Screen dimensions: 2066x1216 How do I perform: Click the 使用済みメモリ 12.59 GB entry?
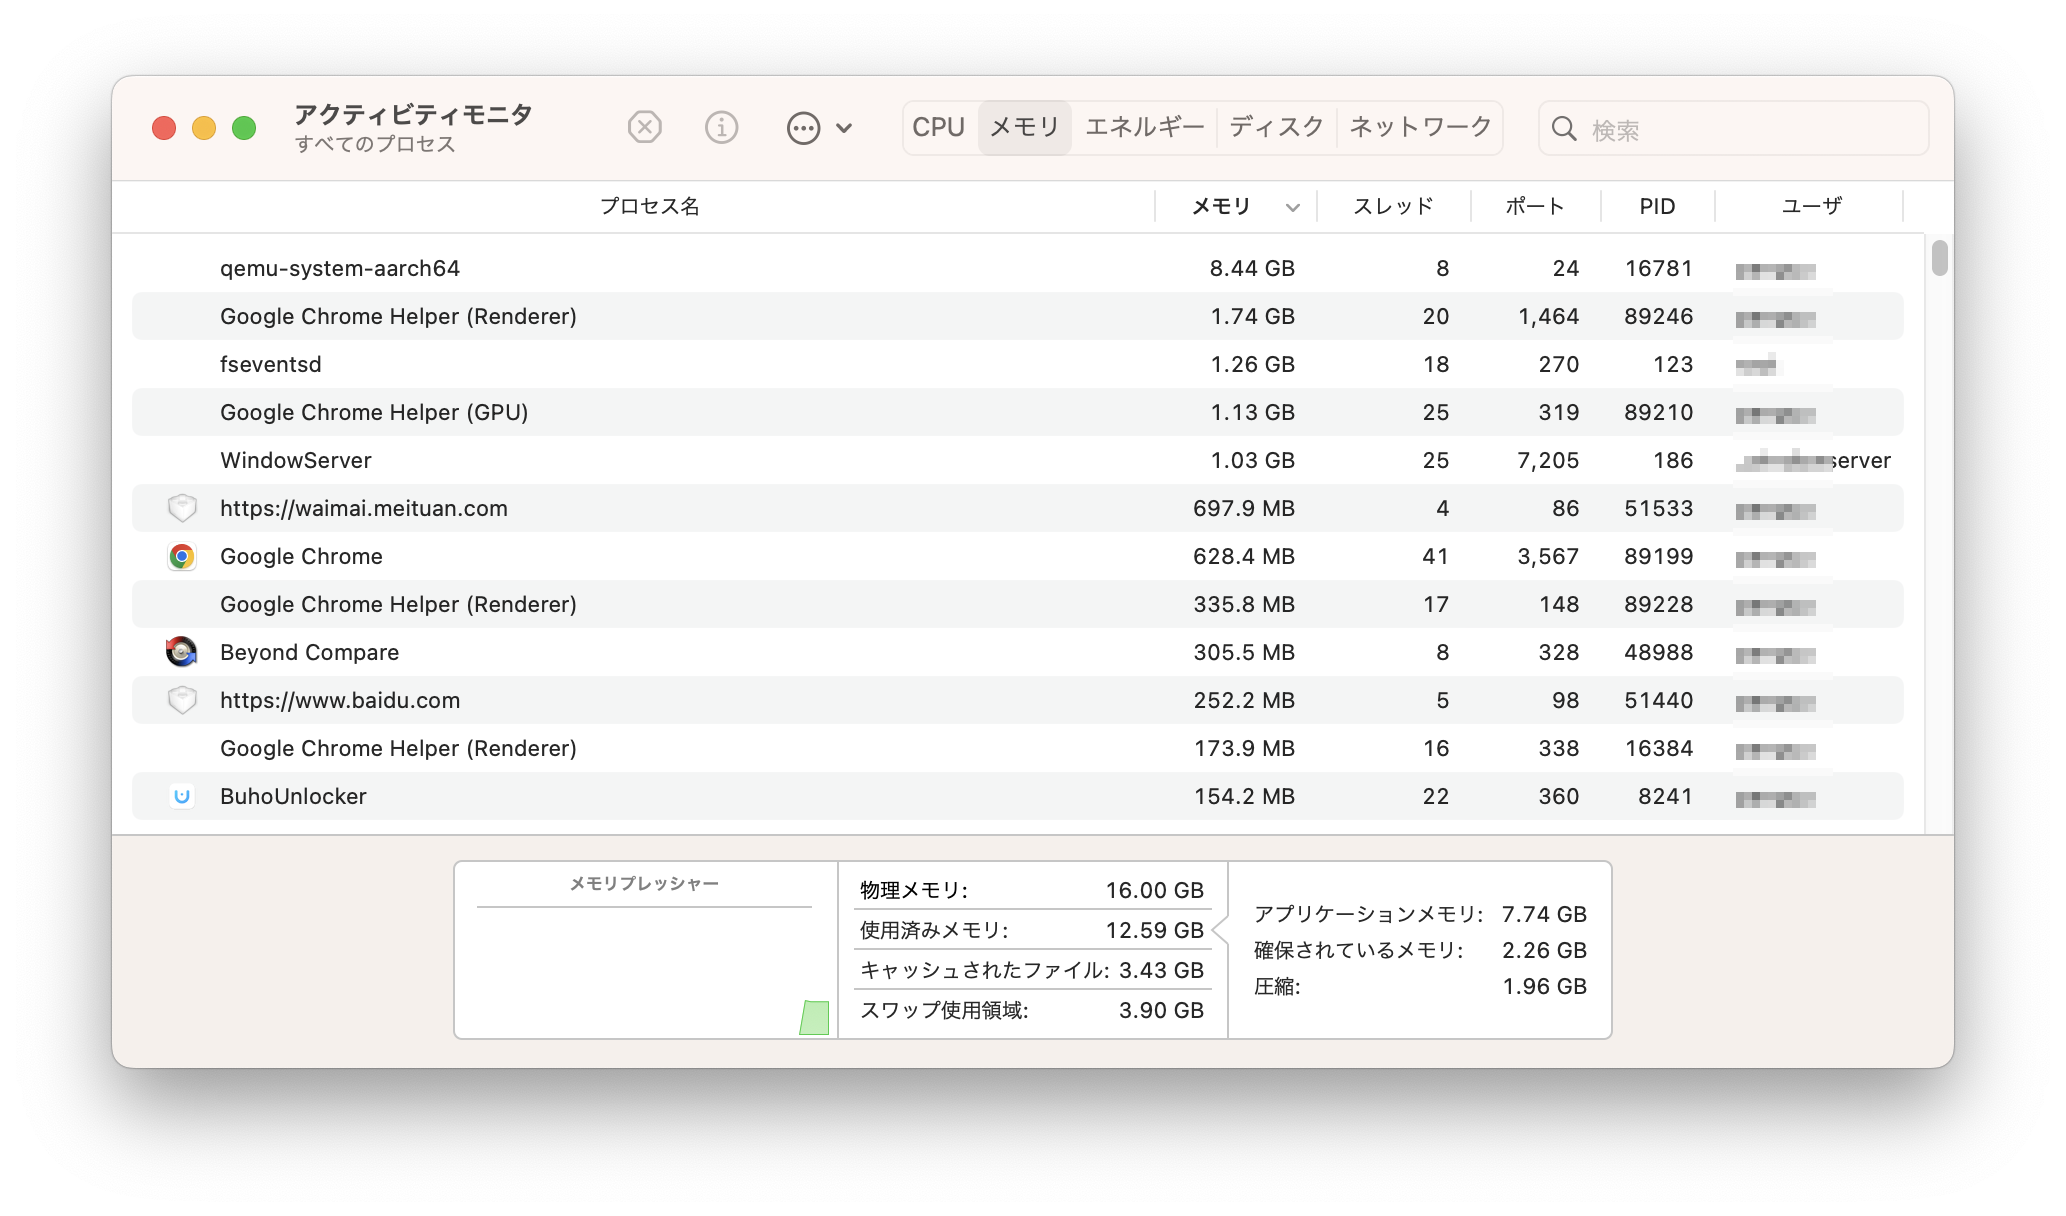(1032, 930)
